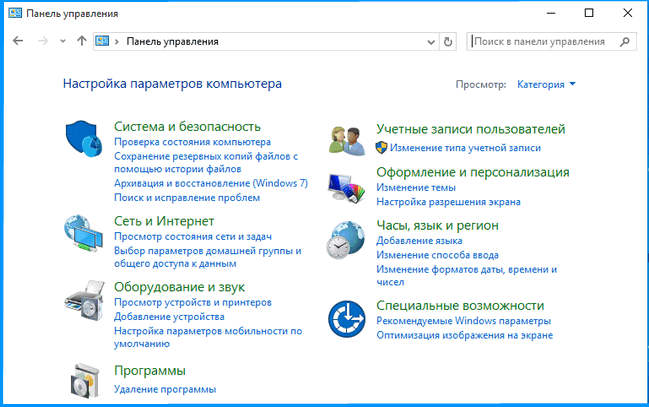Click the address bar breadcrumb chevron
This screenshot has width=649, height=407.
117,41
